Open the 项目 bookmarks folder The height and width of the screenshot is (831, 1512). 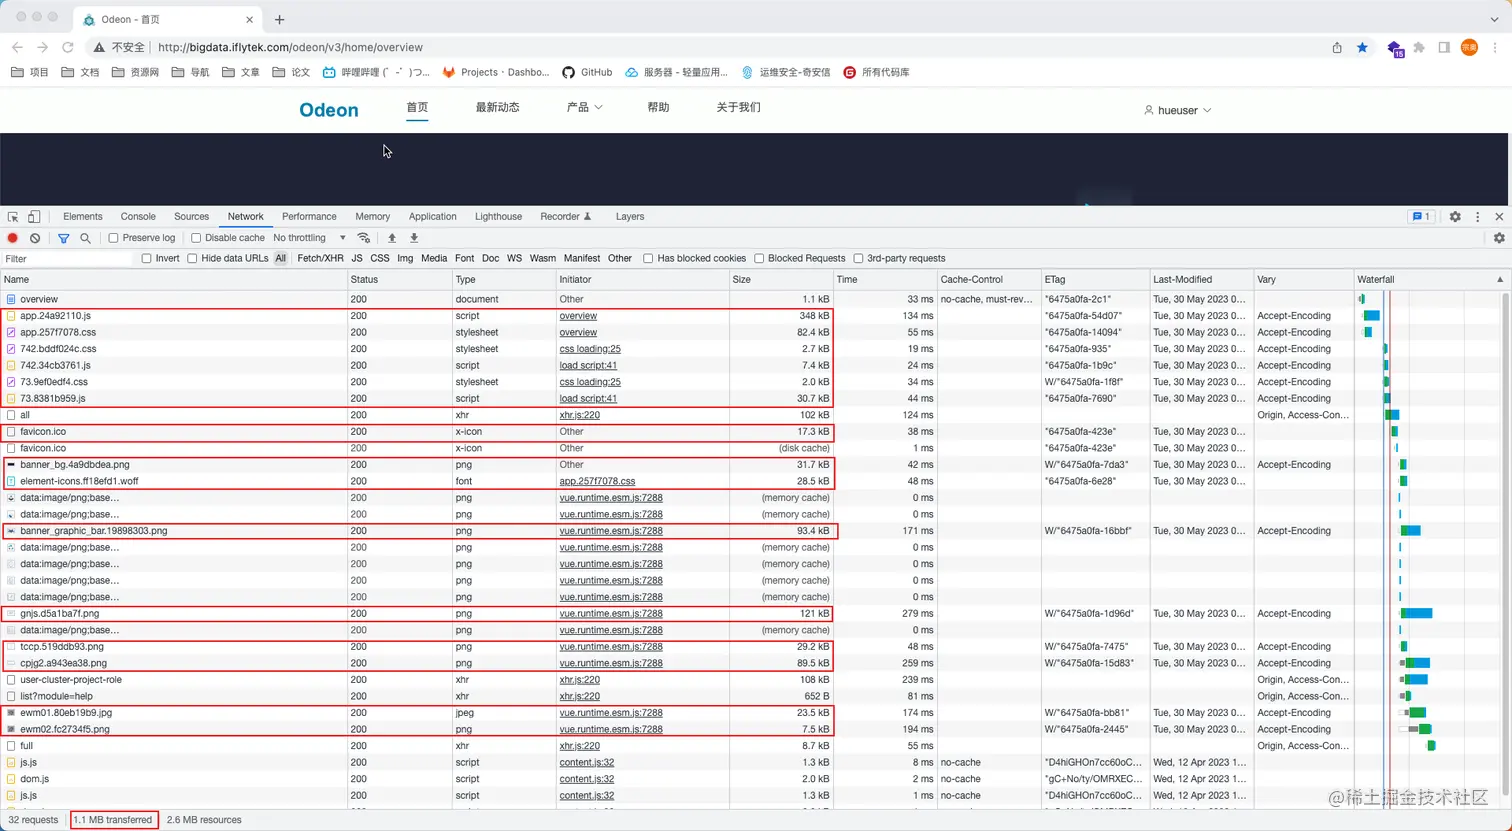29,72
